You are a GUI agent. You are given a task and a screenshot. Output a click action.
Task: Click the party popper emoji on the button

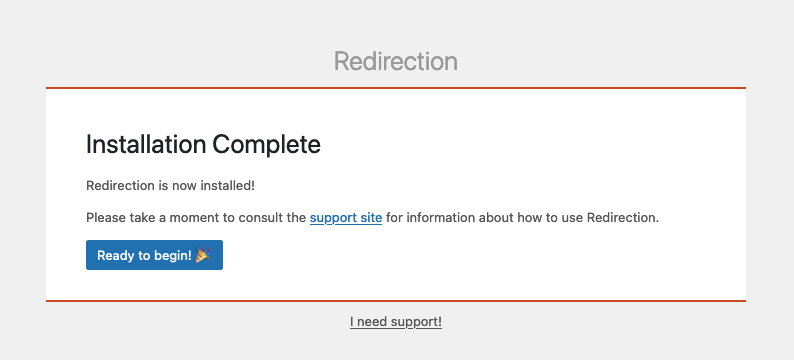point(204,255)
